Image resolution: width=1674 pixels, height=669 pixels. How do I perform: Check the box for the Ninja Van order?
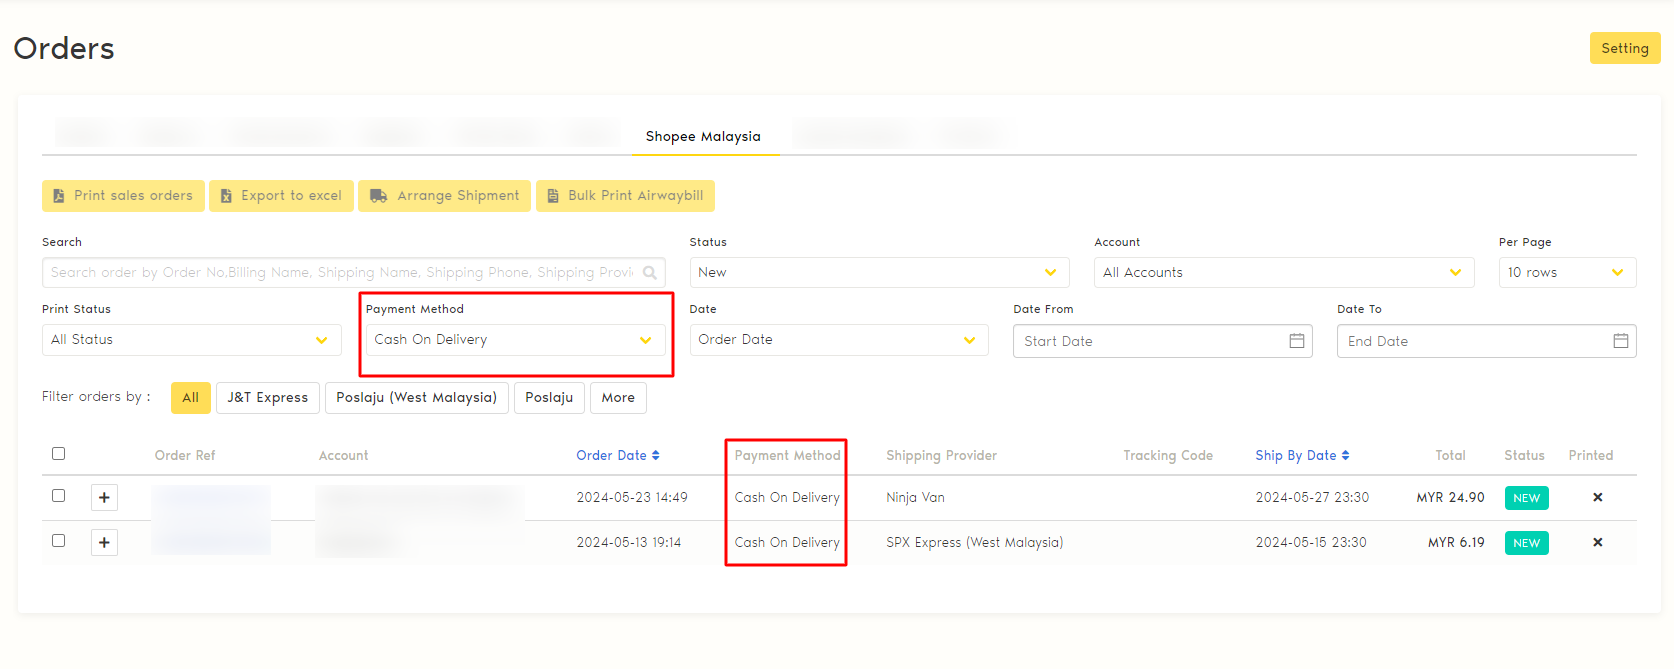[58, 496]
